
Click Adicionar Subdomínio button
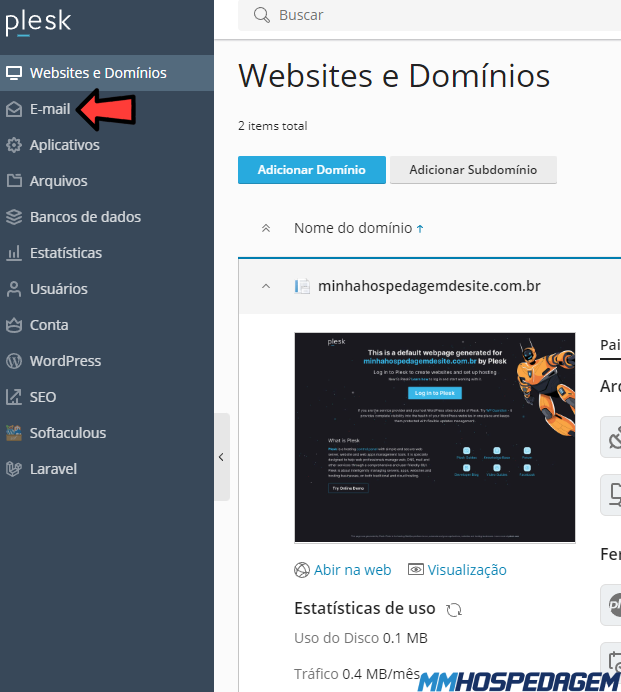click(473, 170)
